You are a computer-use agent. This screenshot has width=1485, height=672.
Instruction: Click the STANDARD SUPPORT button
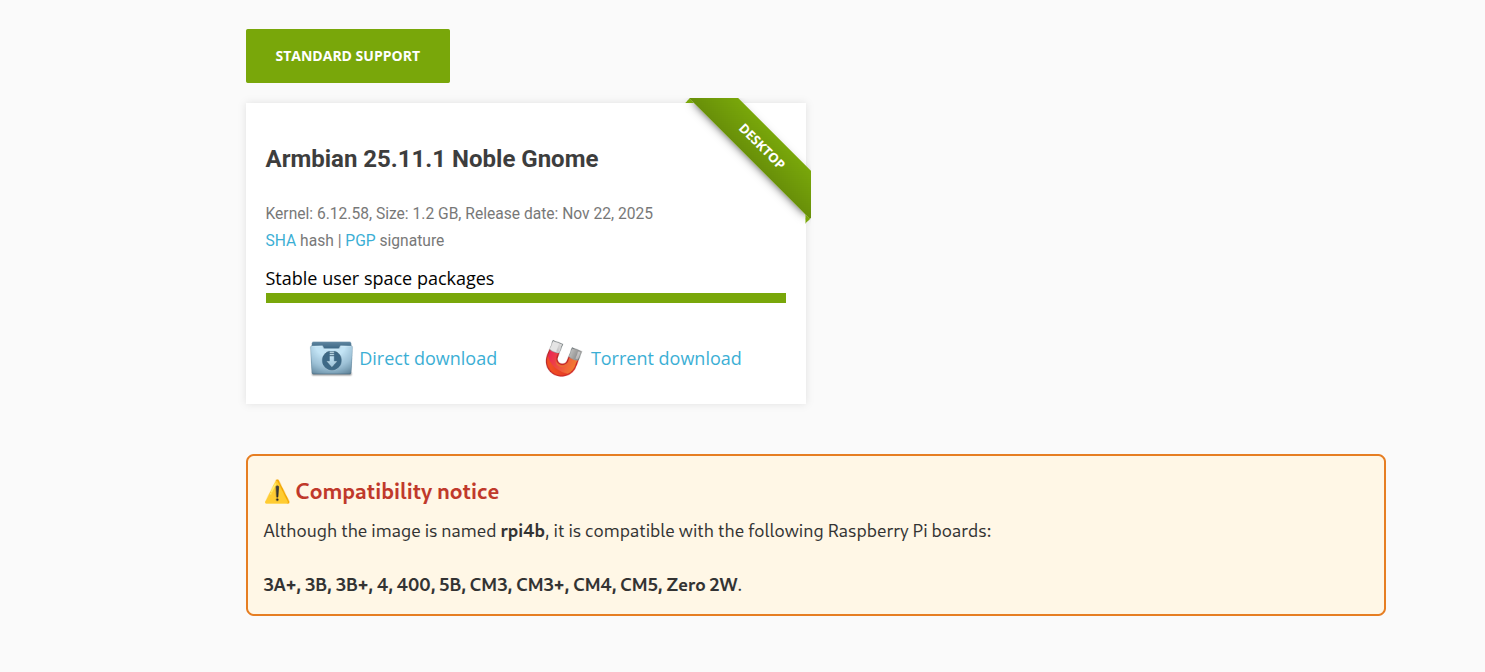point(347,56)
